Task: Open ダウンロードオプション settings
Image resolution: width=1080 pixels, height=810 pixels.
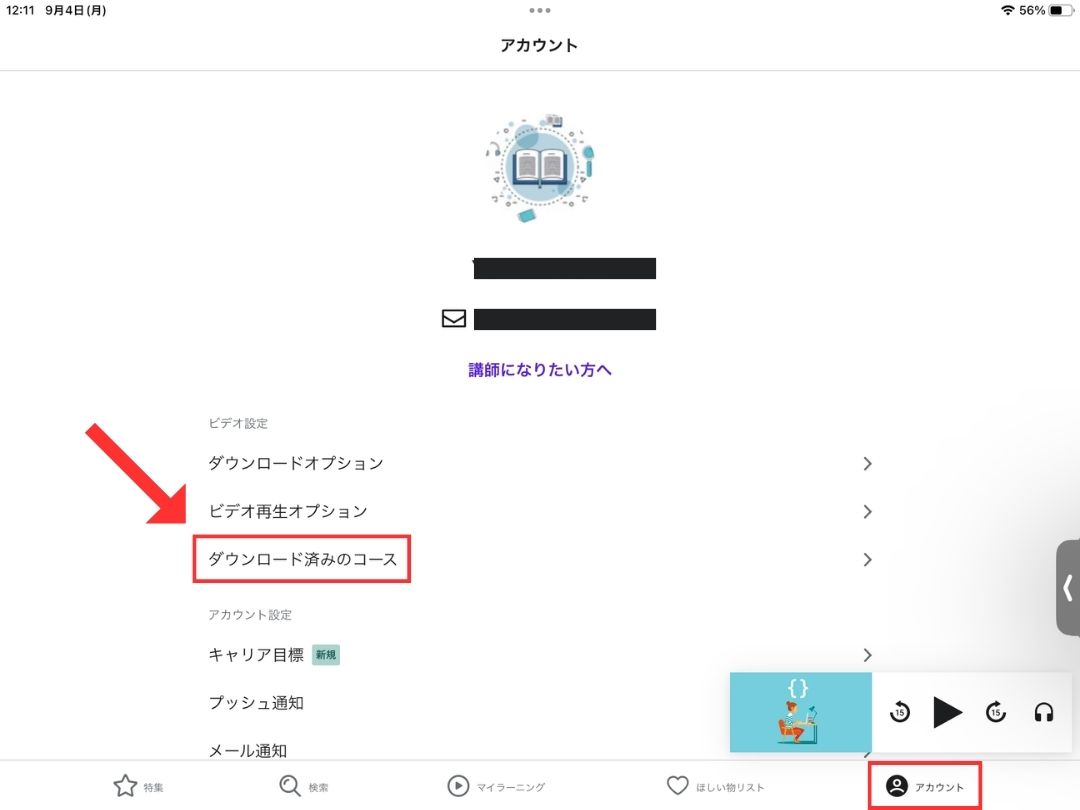Action: 296,463
